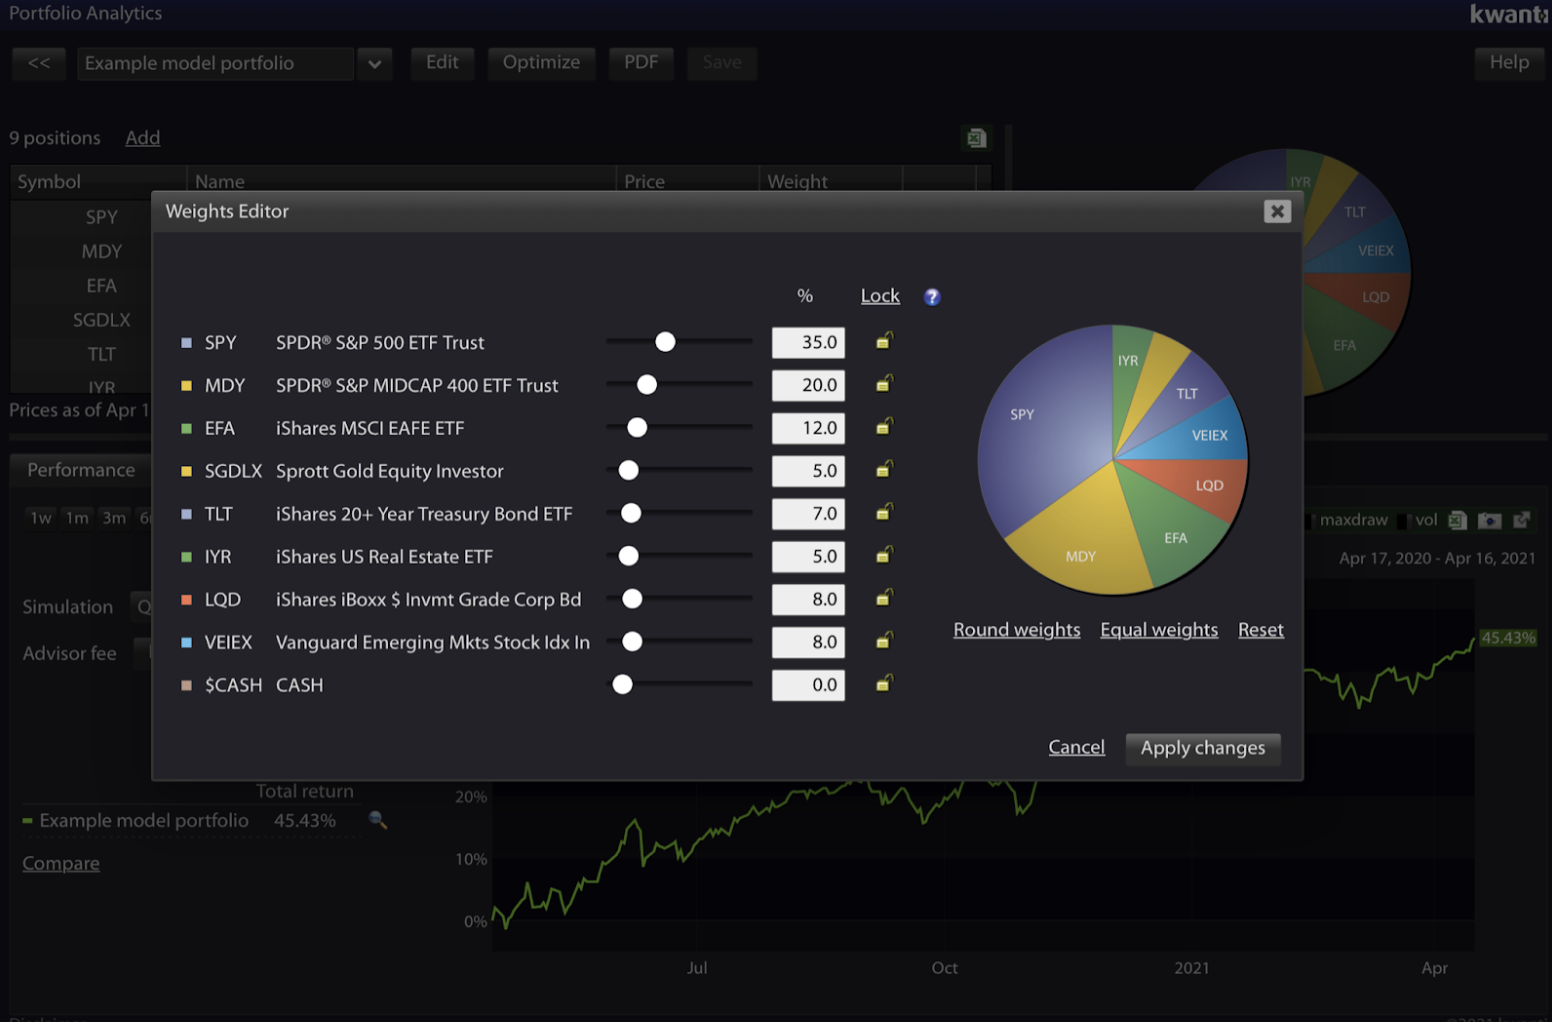The image size is (1552, 1022).
Task: Click the Lock column header link
Action: pos(880,296)
